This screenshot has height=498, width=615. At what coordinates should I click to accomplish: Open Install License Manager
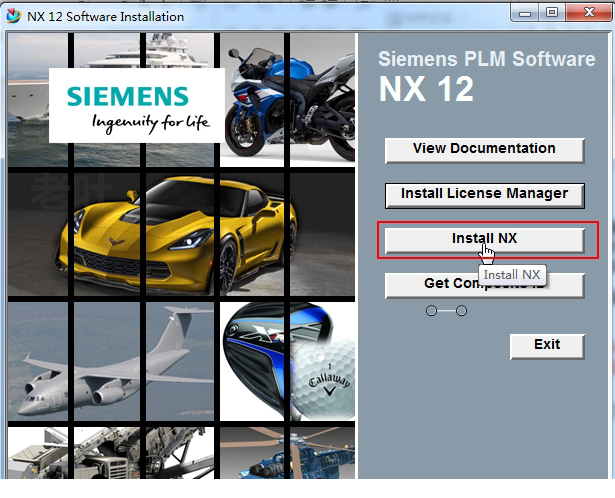click(484, 195)
